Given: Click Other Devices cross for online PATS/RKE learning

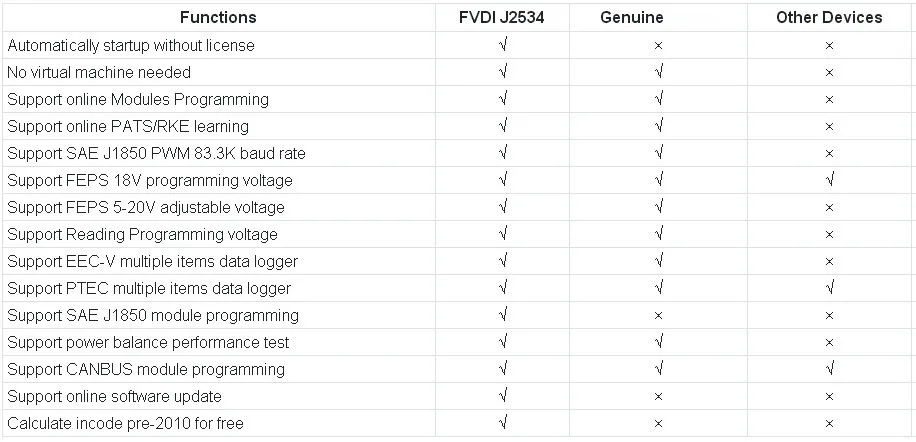Looking at the screenshot, I should [829, 127].
